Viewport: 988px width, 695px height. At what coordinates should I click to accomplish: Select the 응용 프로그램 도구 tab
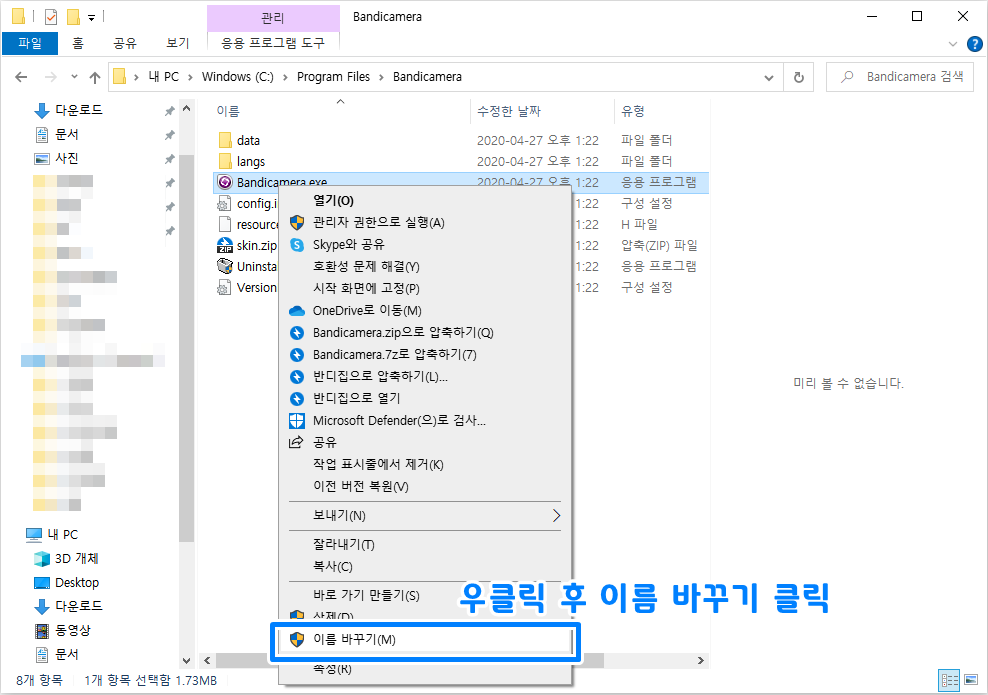[x=273, y=43]
